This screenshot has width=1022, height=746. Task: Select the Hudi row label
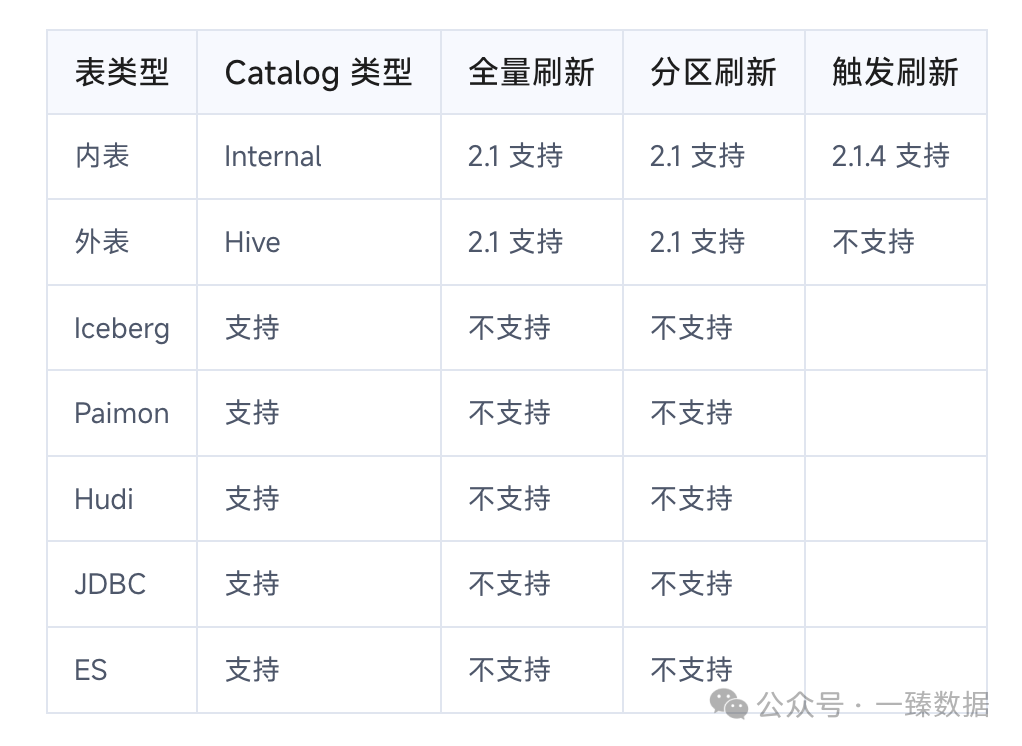[104, 499]
